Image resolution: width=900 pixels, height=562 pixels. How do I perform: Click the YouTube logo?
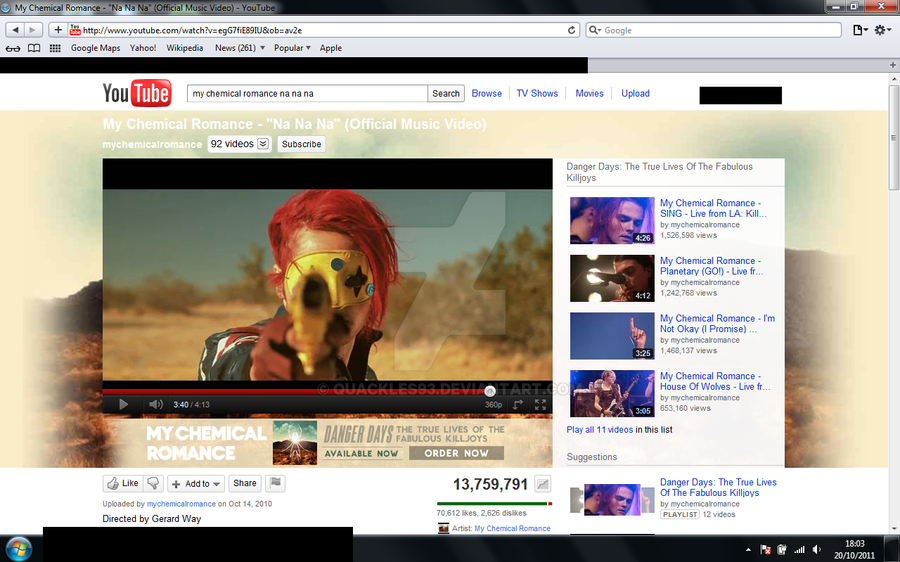(x=137, y=93)
